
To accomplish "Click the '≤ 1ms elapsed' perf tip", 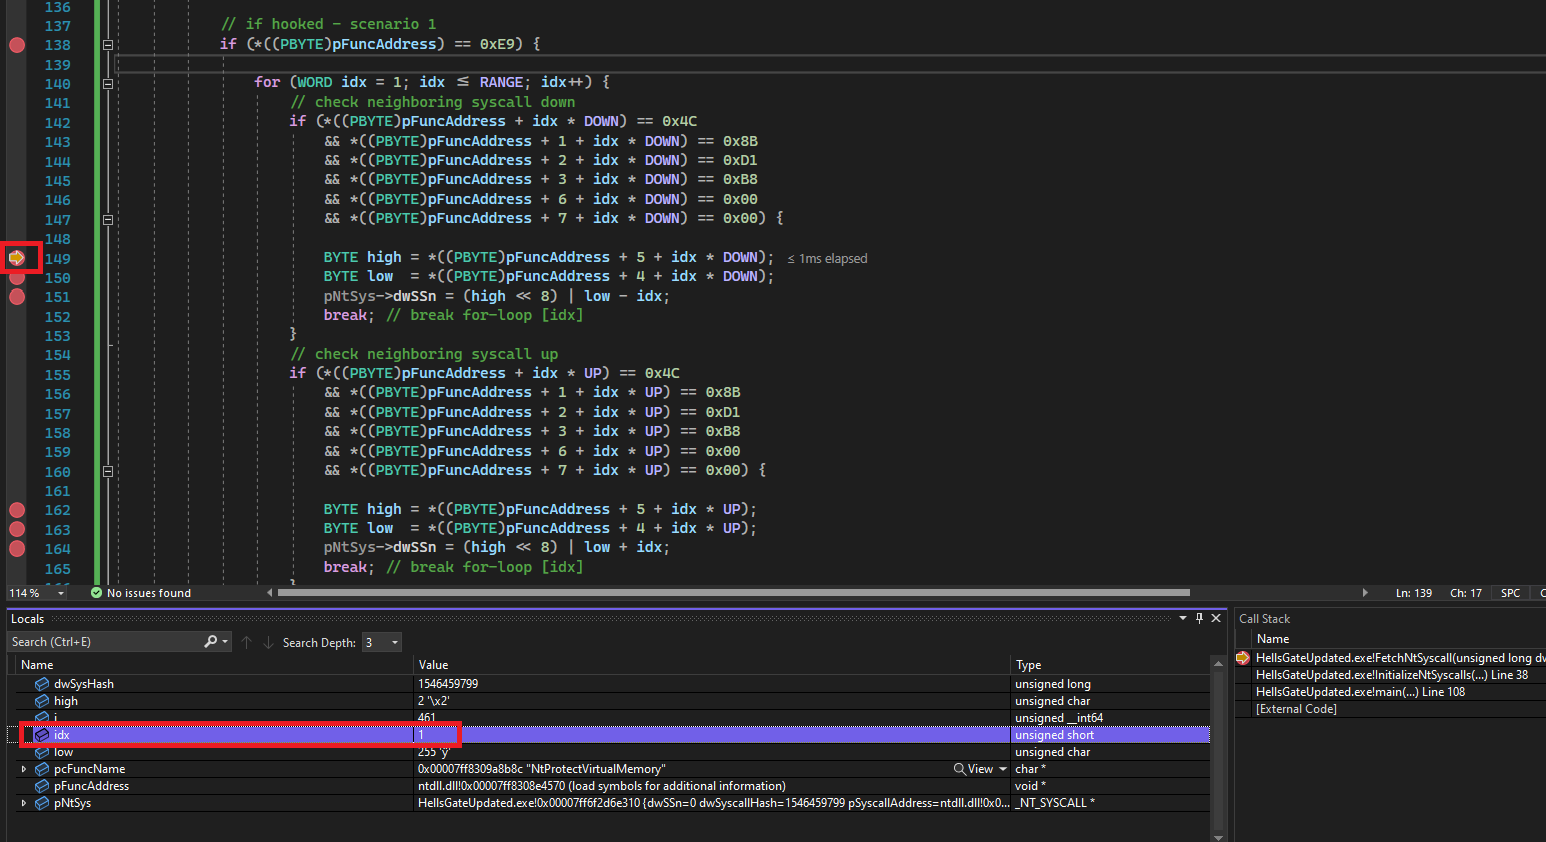I will coord(827,259).
